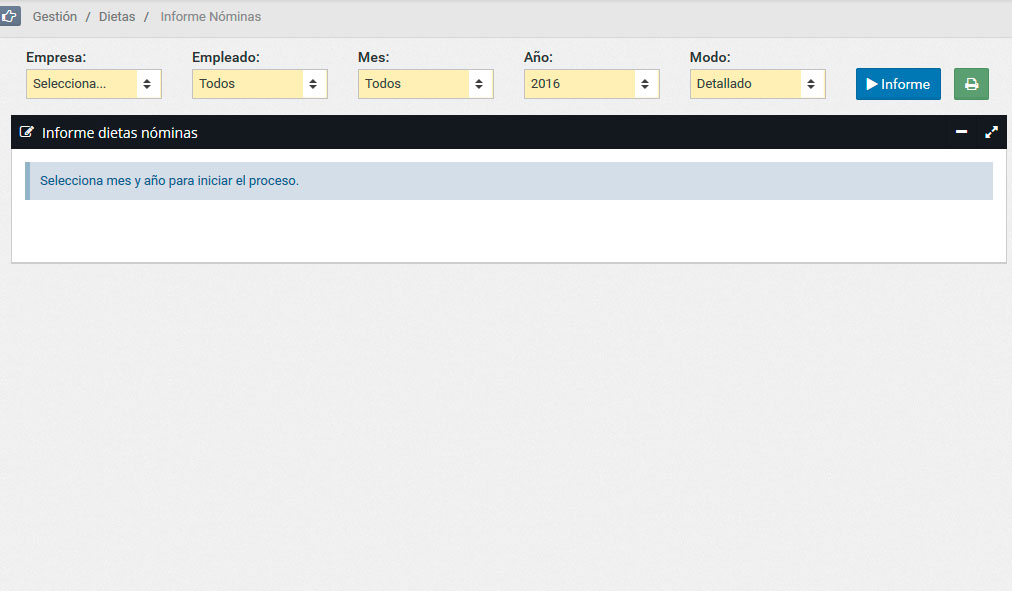This screenshot has height=591, width=1012.
Task: Click the green print icon button
Action: pos(971,84)
